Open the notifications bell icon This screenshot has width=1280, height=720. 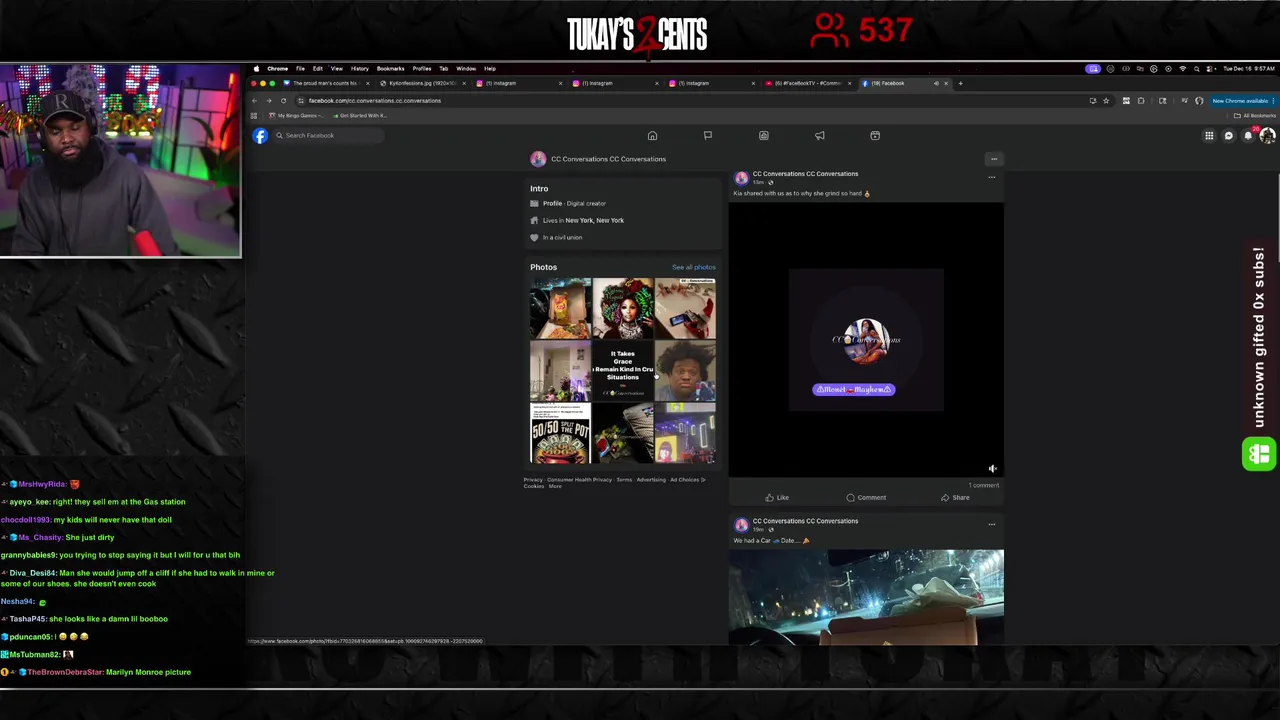pyautogui.click(x=1248, y=135)
